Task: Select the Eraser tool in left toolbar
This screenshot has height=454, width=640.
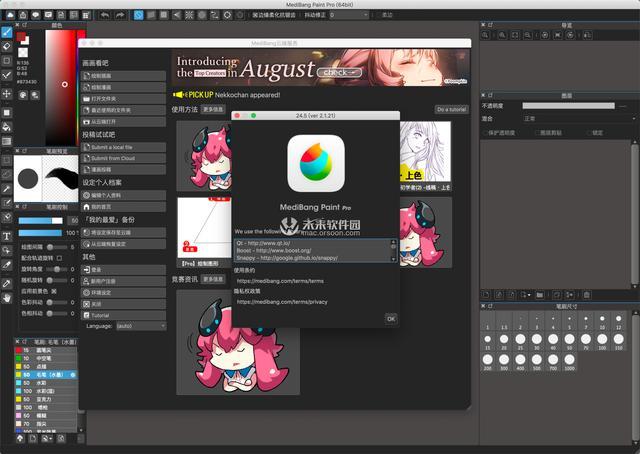Action: 7,46
